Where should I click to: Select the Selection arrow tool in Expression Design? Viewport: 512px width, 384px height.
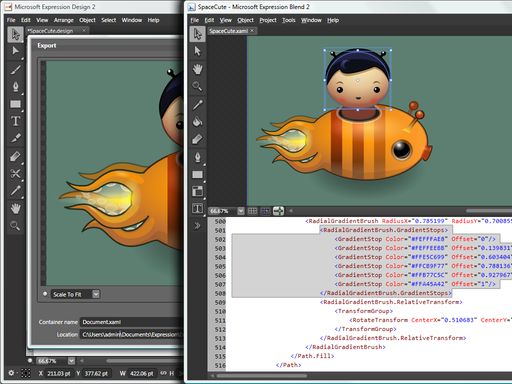15,35
